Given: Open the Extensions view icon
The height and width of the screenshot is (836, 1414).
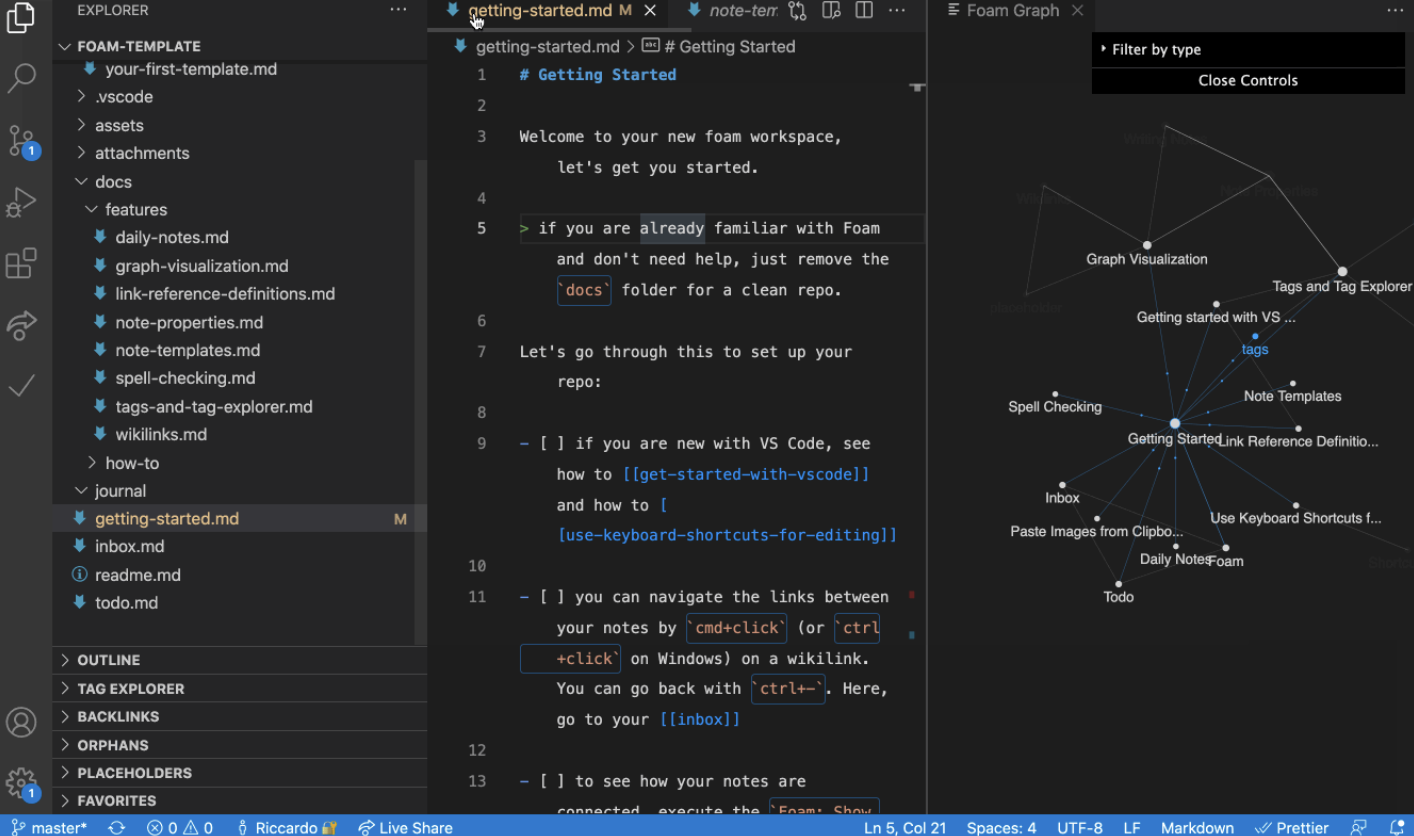Looking at the screenshot, I should [x=21, y=264].
